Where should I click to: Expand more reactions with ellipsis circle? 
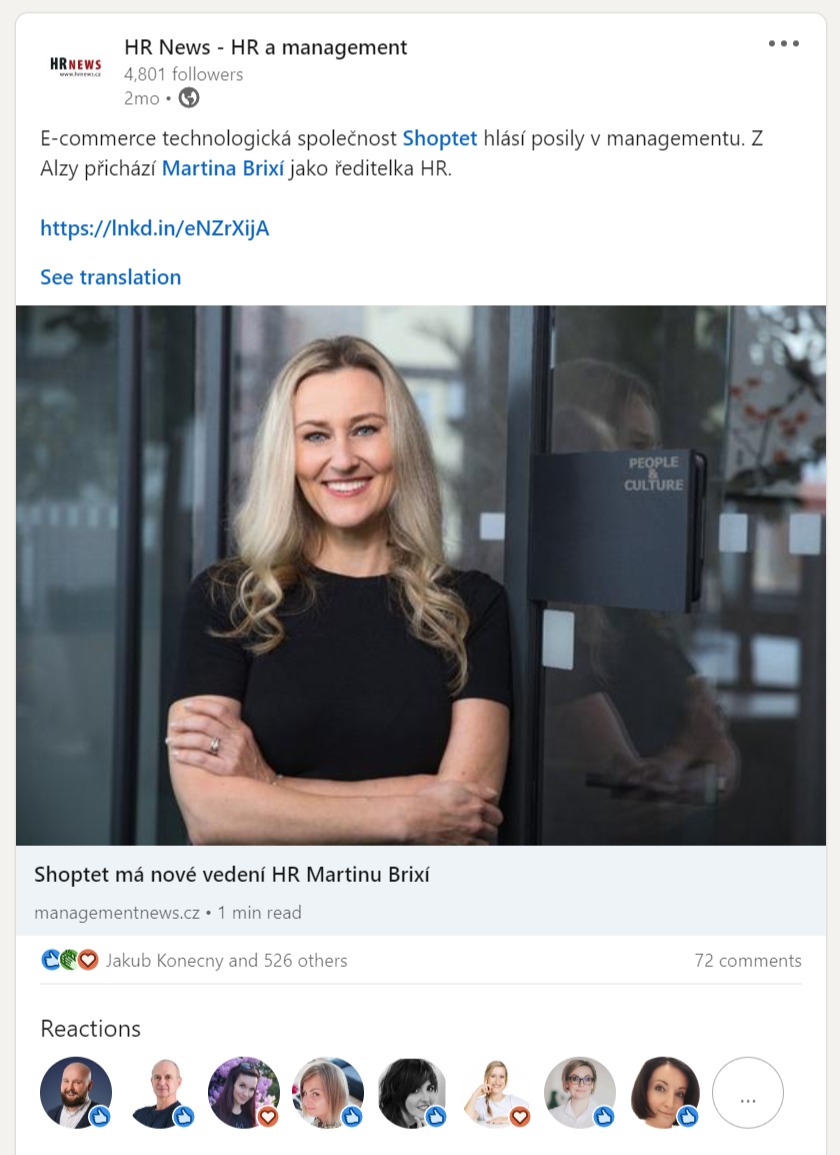click(x=748, y=1092)
